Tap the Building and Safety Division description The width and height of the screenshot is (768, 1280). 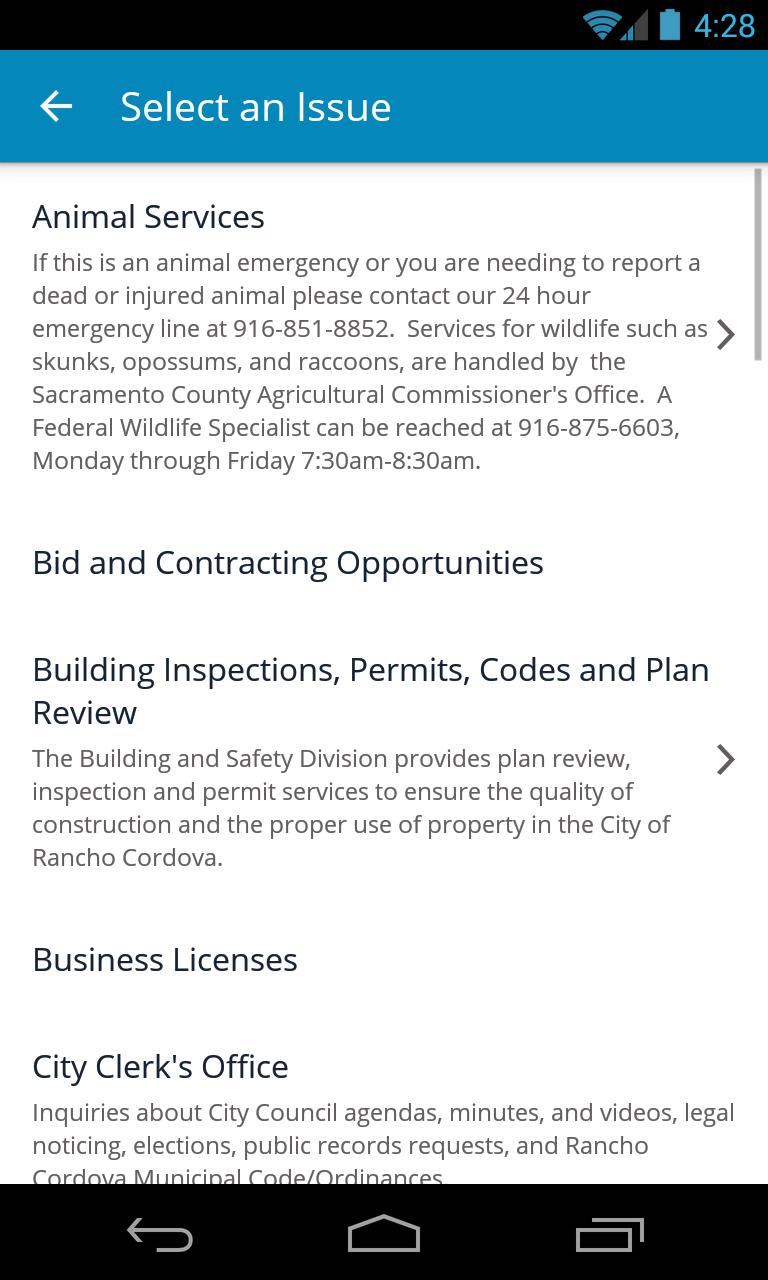click(x=350, y=808)
